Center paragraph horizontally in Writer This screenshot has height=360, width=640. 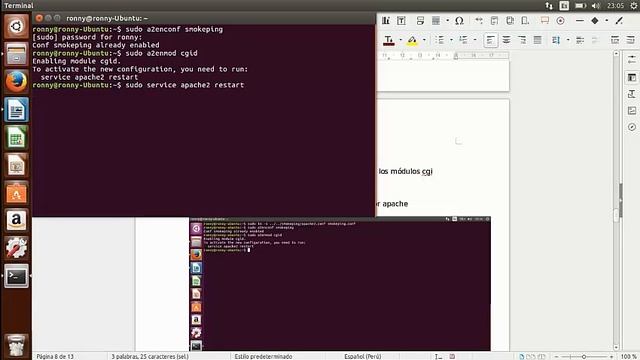click(x=506, y=40)
